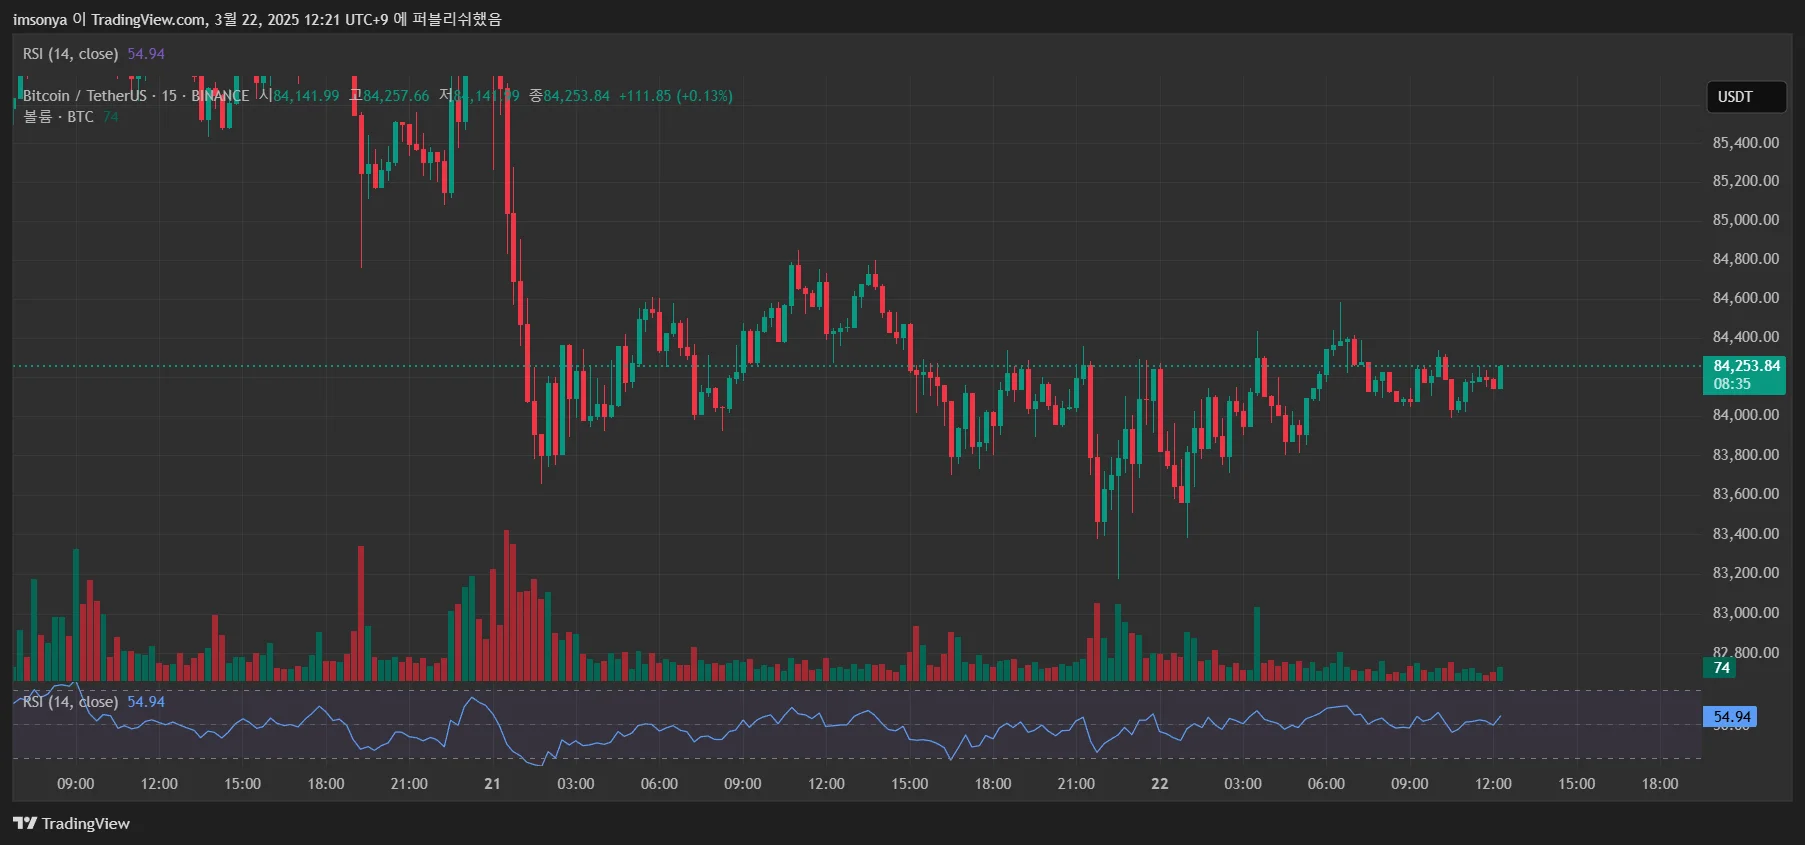Click the date 22 marker on time axis
The height and width of the screenshot is (845, 1805).
tap(1159, 784)
